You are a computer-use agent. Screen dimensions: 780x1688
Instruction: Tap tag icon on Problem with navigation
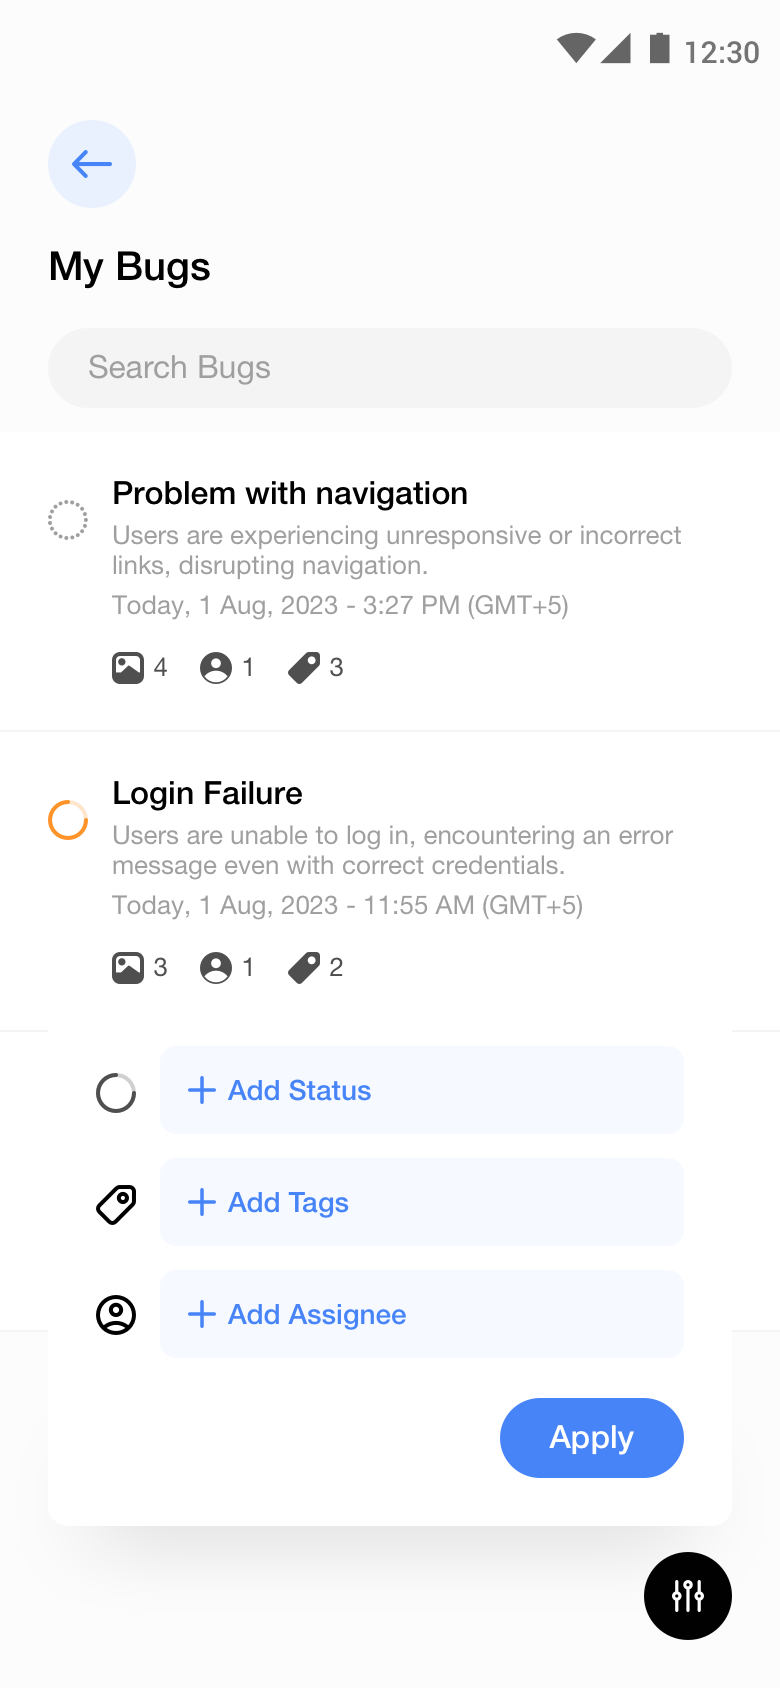[x=304, y=668]
